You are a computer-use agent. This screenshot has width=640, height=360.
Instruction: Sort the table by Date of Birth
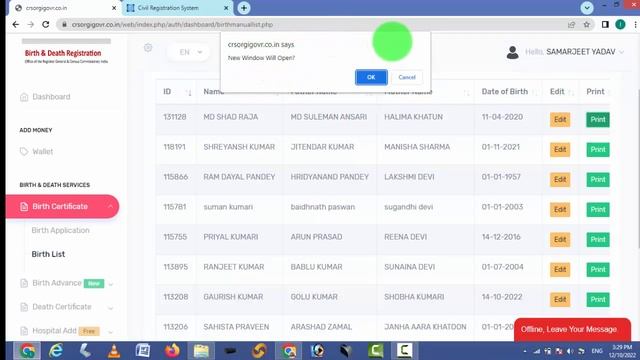509,92
